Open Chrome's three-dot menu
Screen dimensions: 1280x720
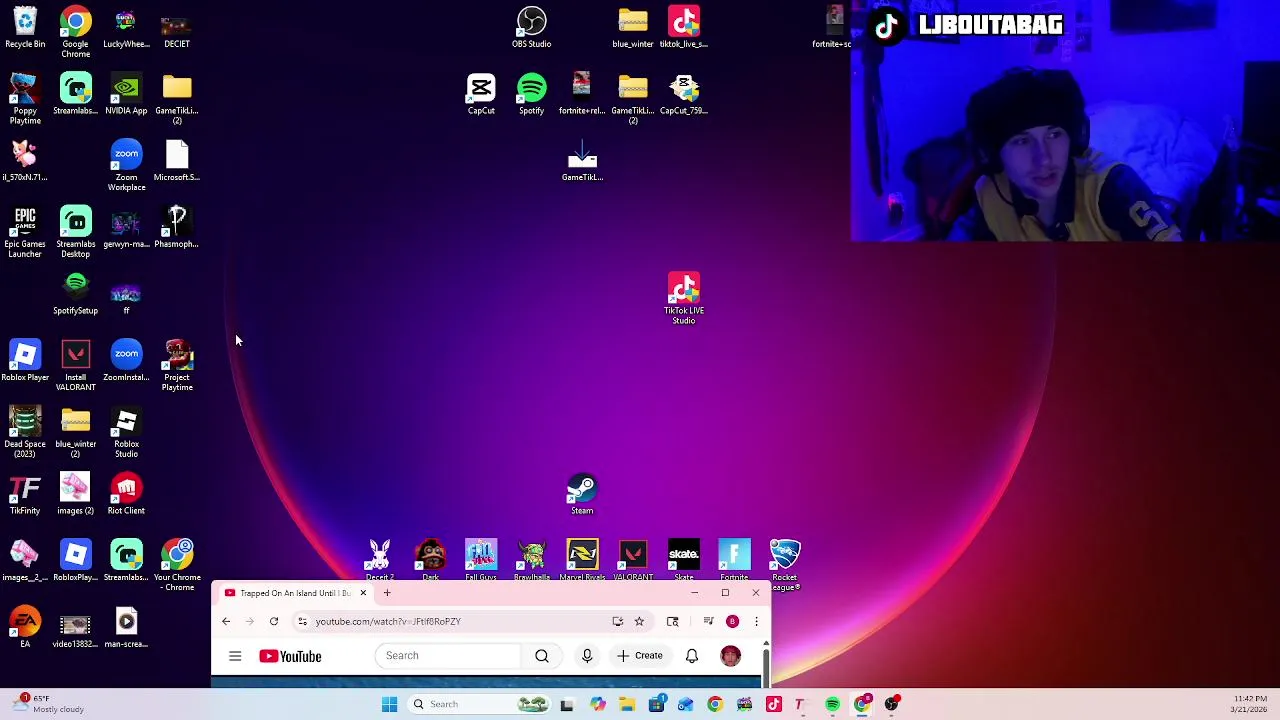(756, 621)
